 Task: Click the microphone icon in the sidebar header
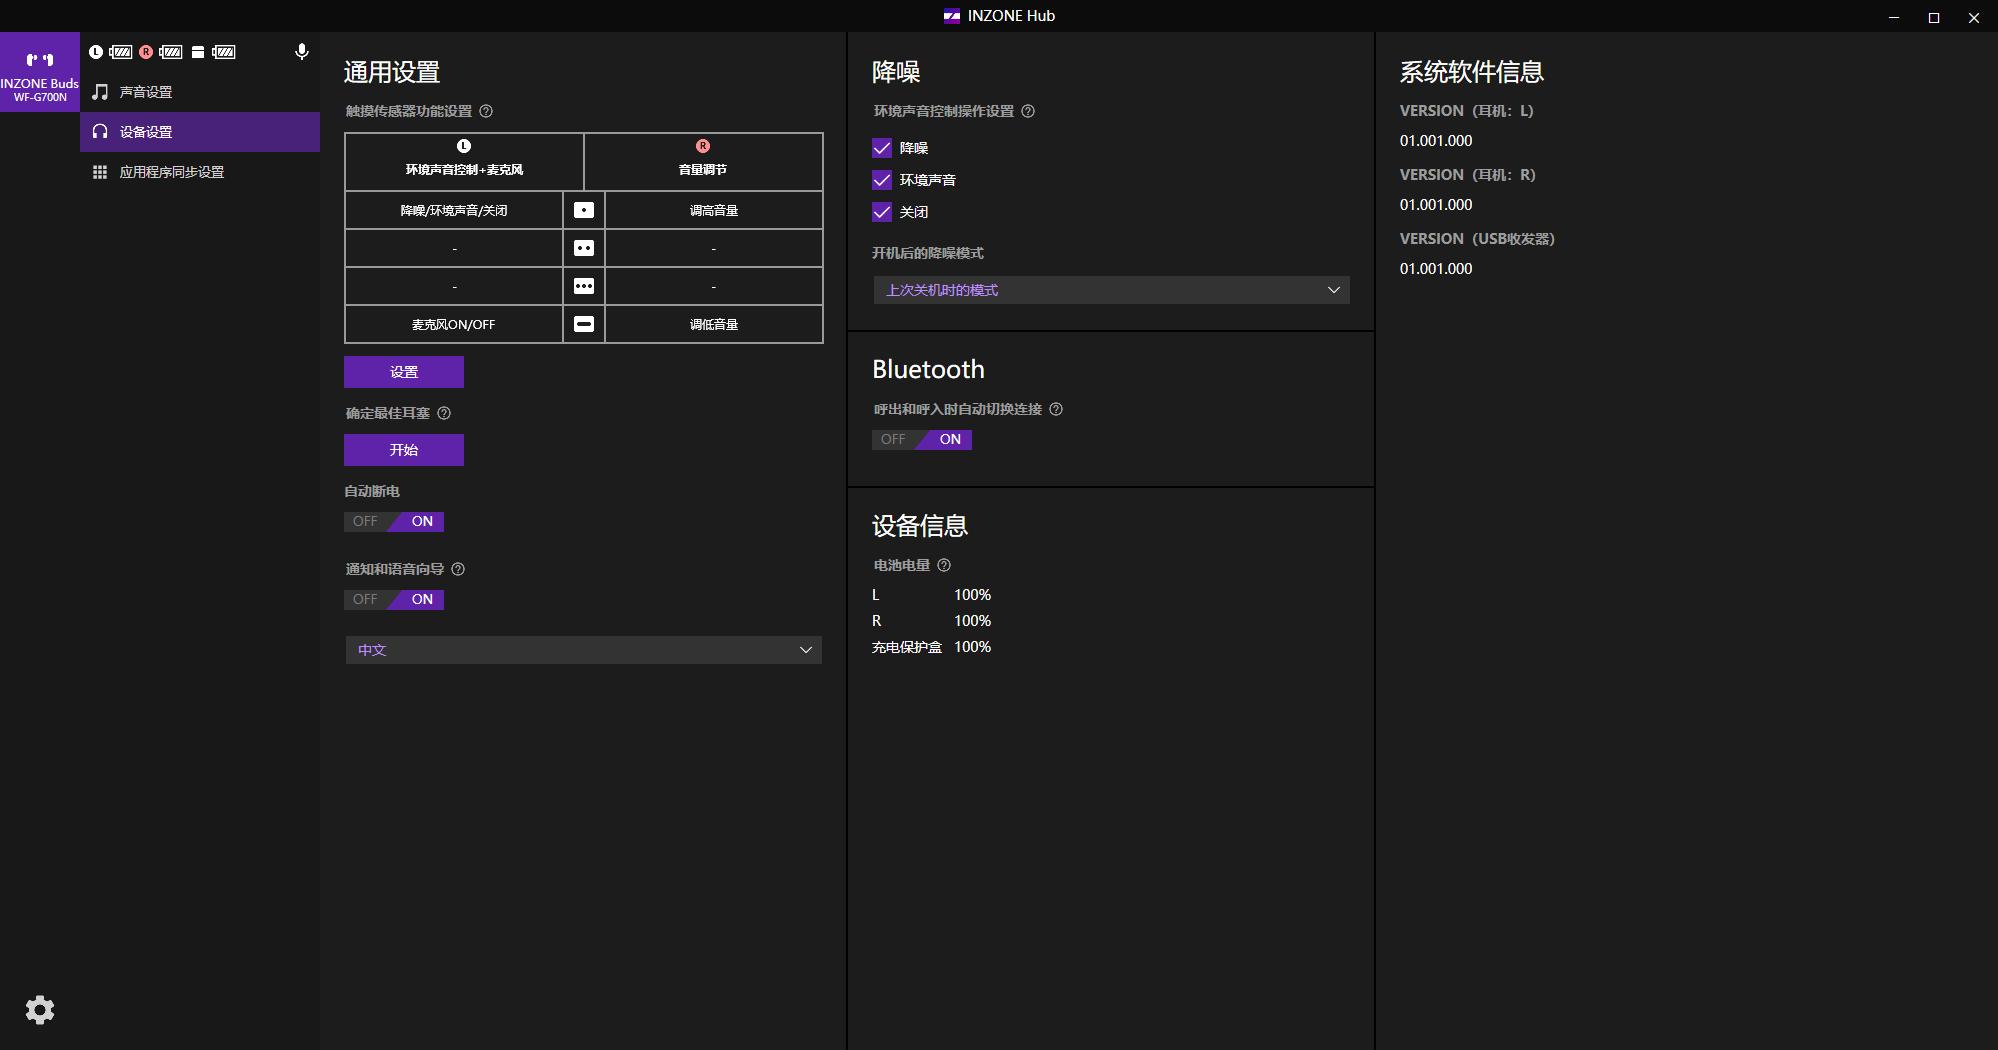[x=301, y=52]
